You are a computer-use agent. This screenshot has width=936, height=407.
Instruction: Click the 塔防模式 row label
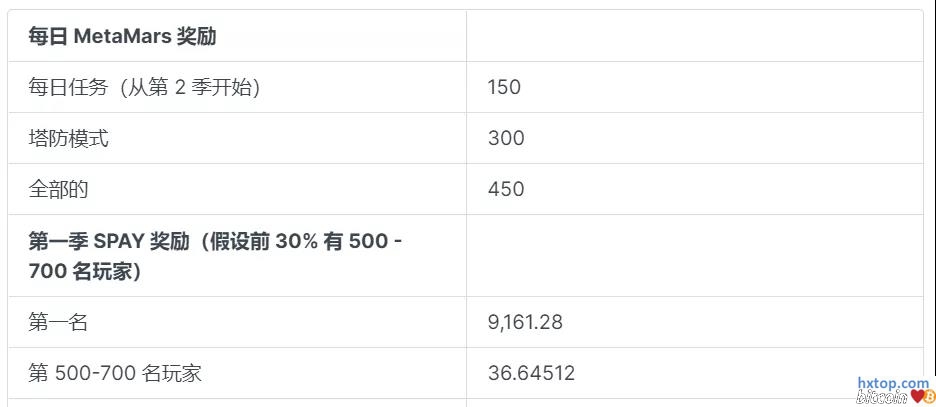click(x=69, y=138)
